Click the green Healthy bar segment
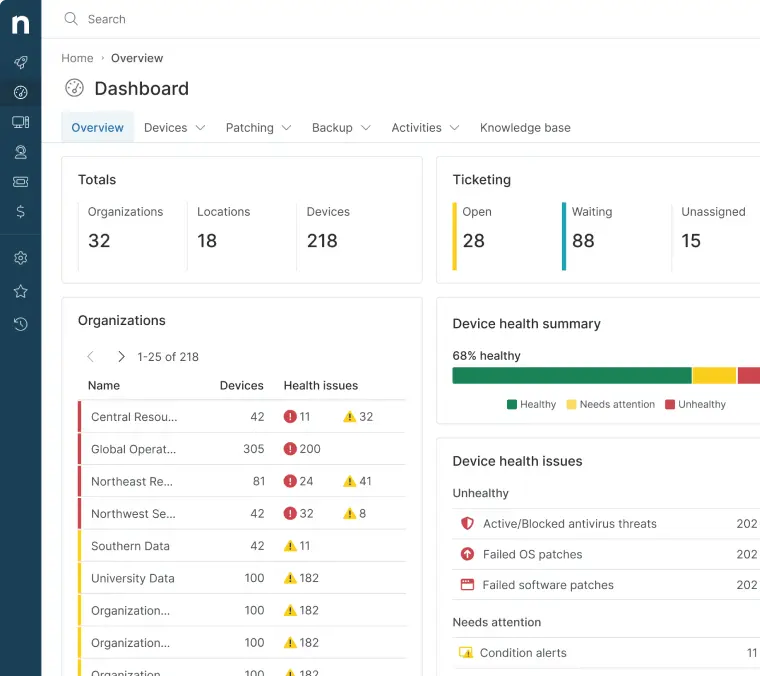 572,376
